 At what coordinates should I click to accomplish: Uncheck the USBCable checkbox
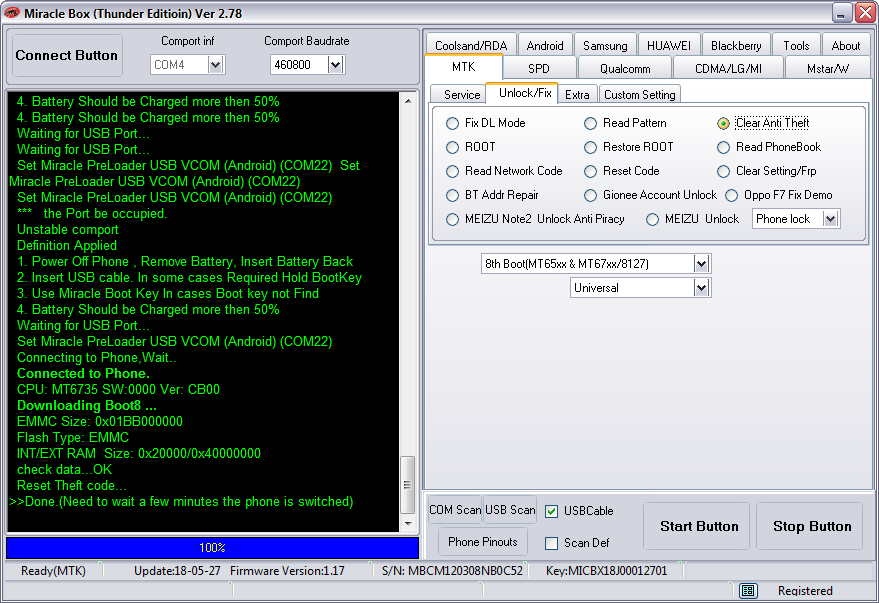point(552,511)
